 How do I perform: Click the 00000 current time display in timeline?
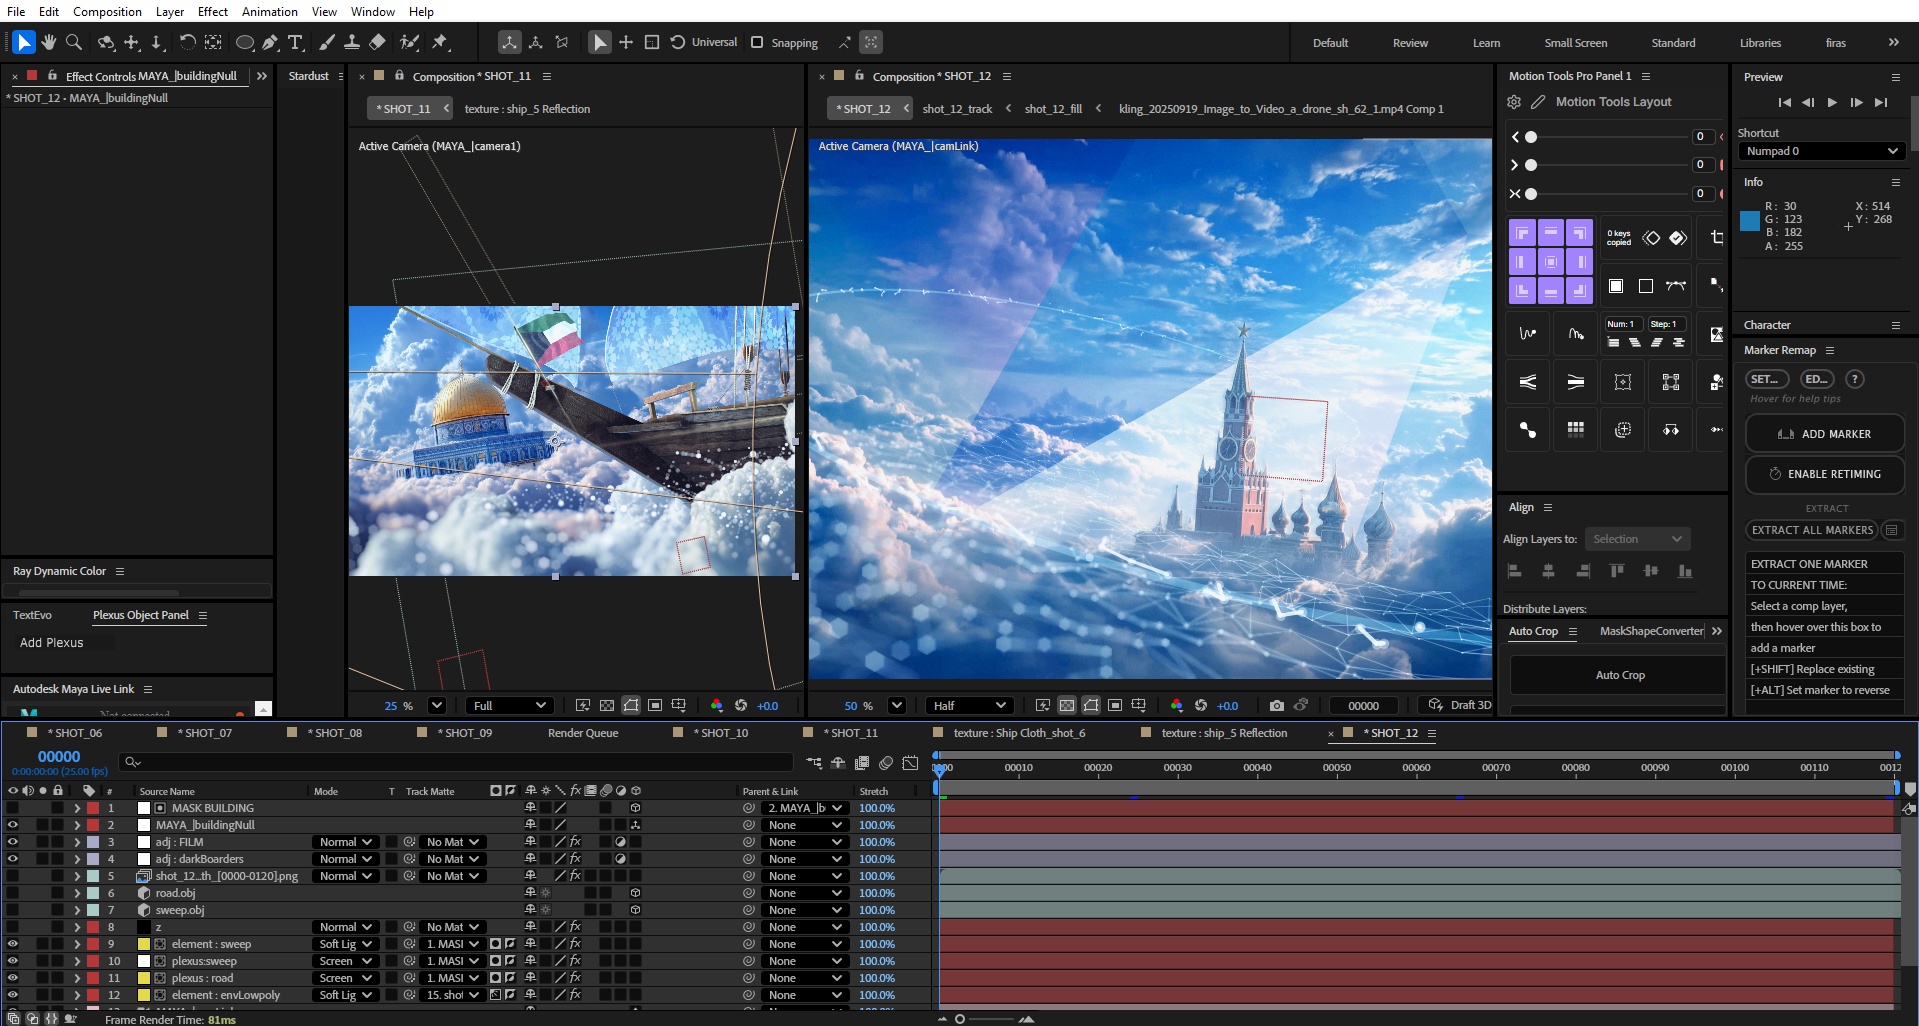[x=59, y=757]
